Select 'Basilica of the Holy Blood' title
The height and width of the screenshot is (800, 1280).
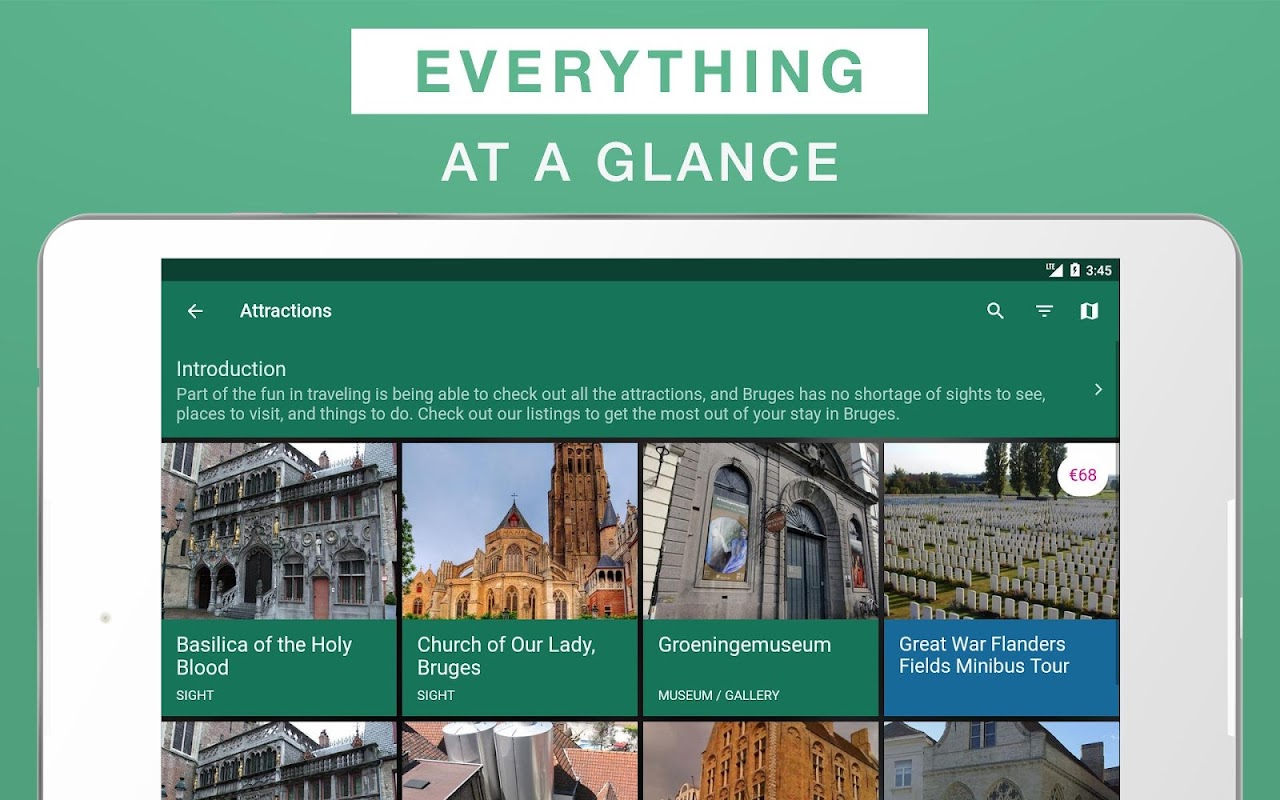pyautogui.click(x=264, y=656)
